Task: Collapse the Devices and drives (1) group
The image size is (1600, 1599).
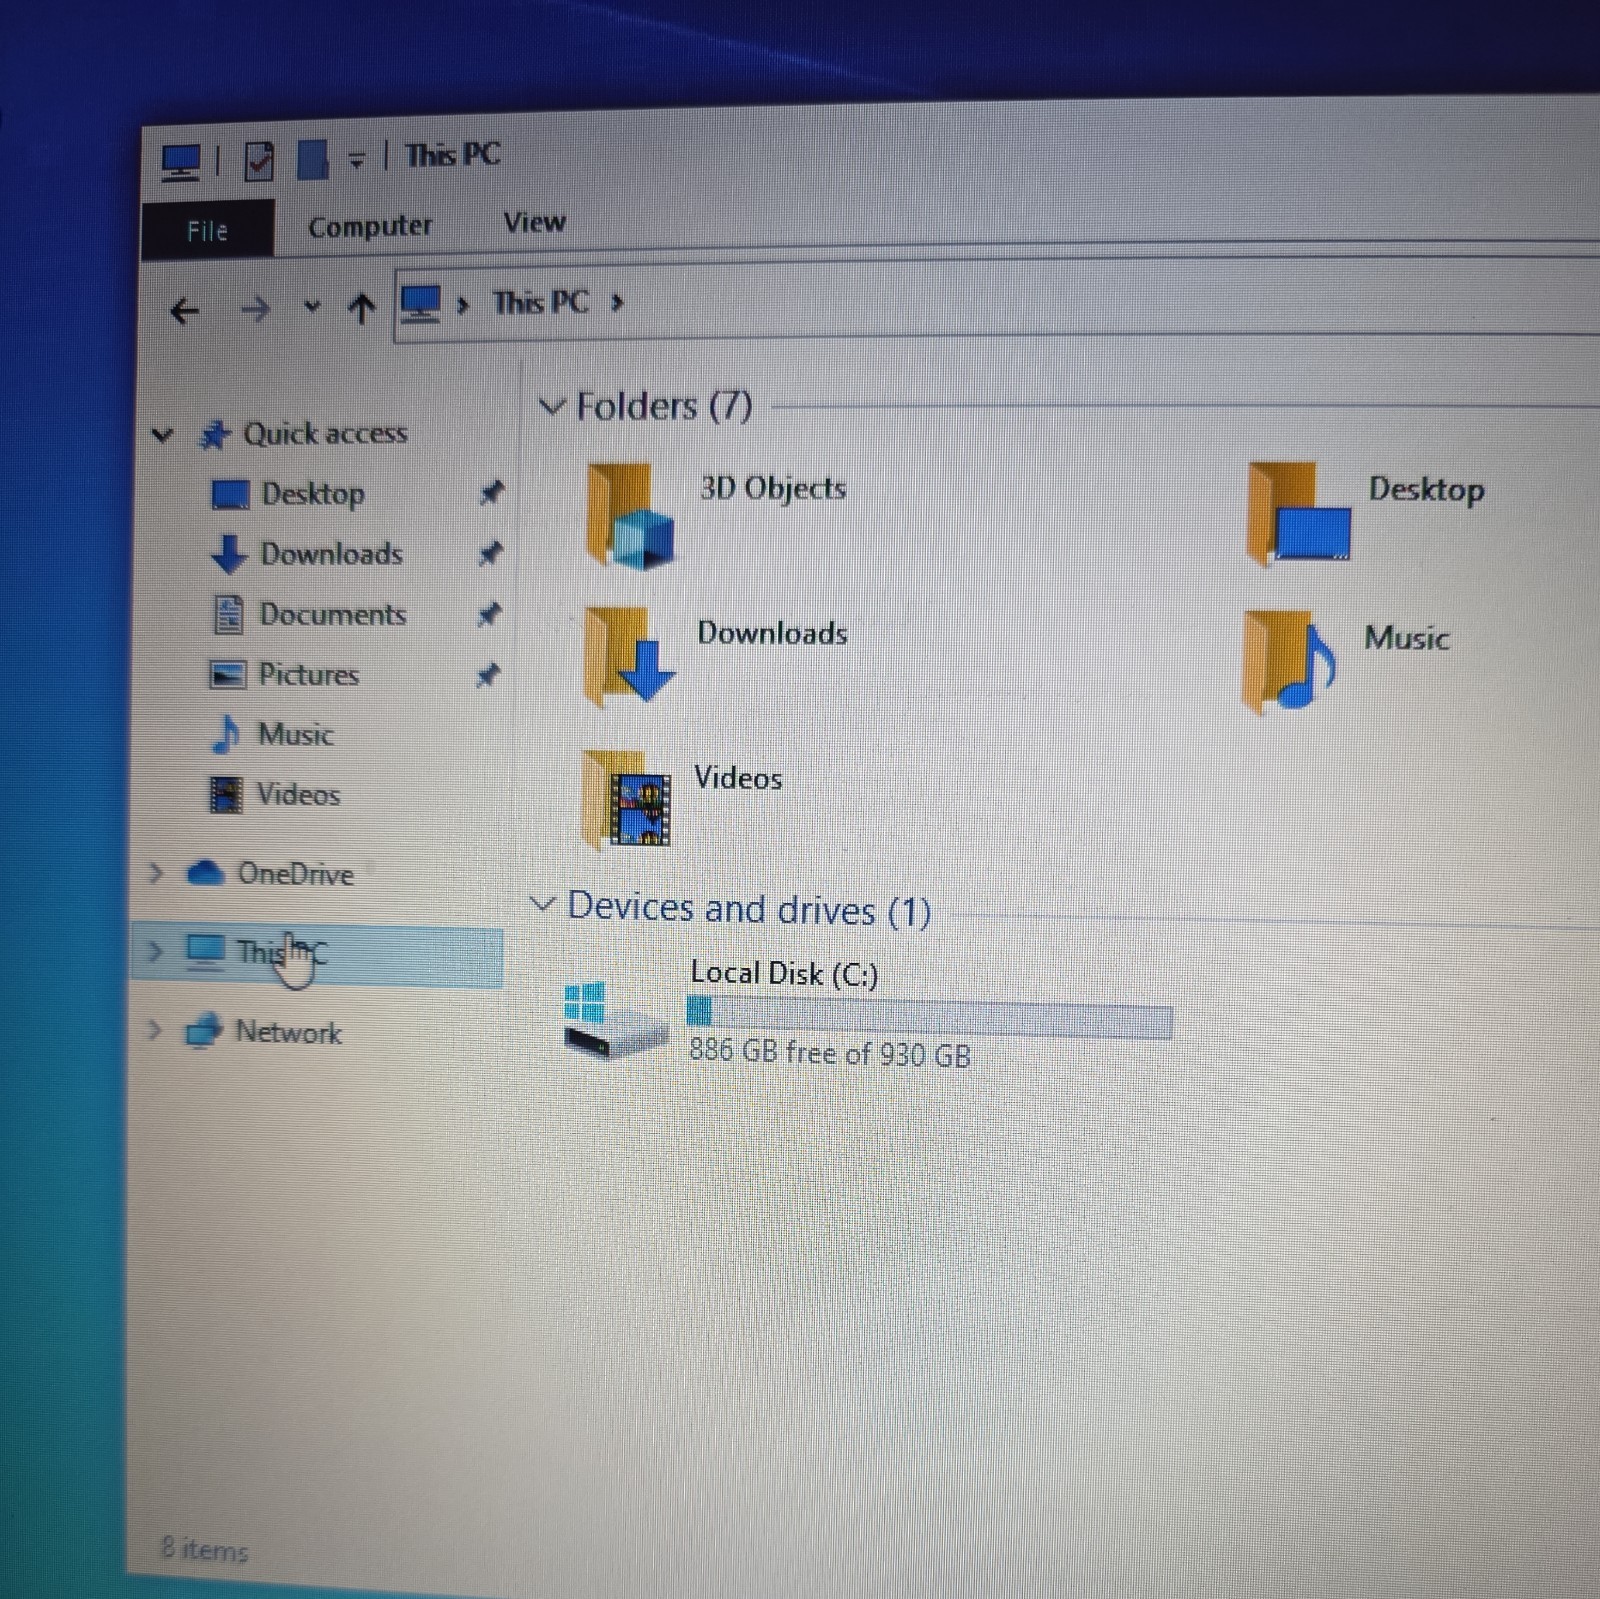Action: click(541, 904)
